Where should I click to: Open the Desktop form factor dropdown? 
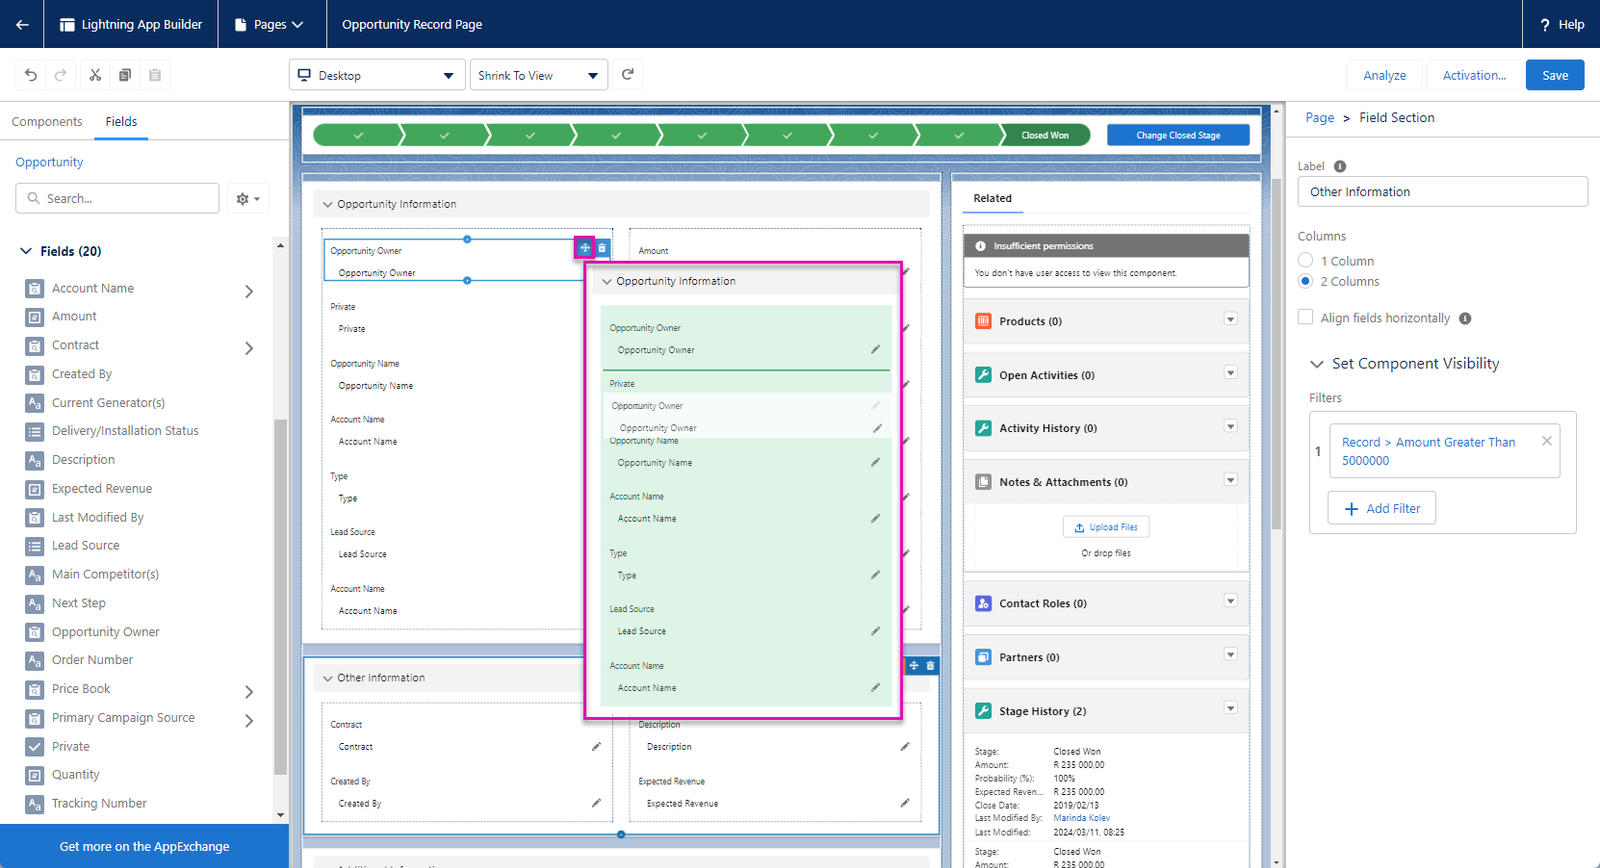pyautogui.click(x=378, y=75)
